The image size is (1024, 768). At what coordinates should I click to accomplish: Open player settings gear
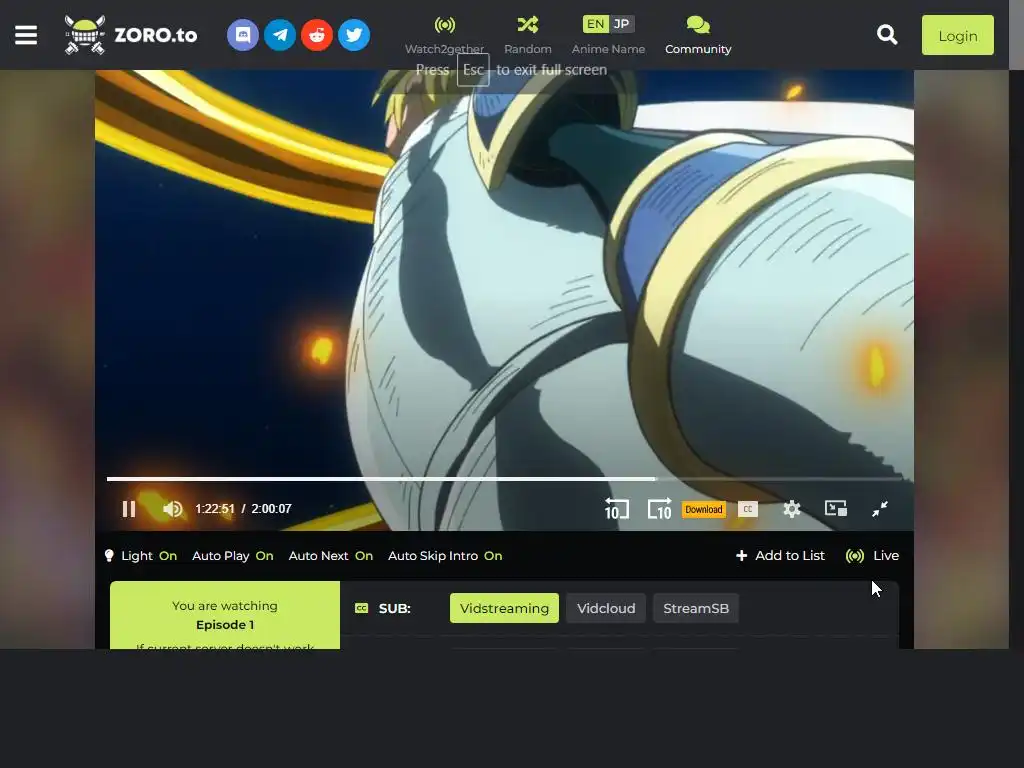[792, 509]
